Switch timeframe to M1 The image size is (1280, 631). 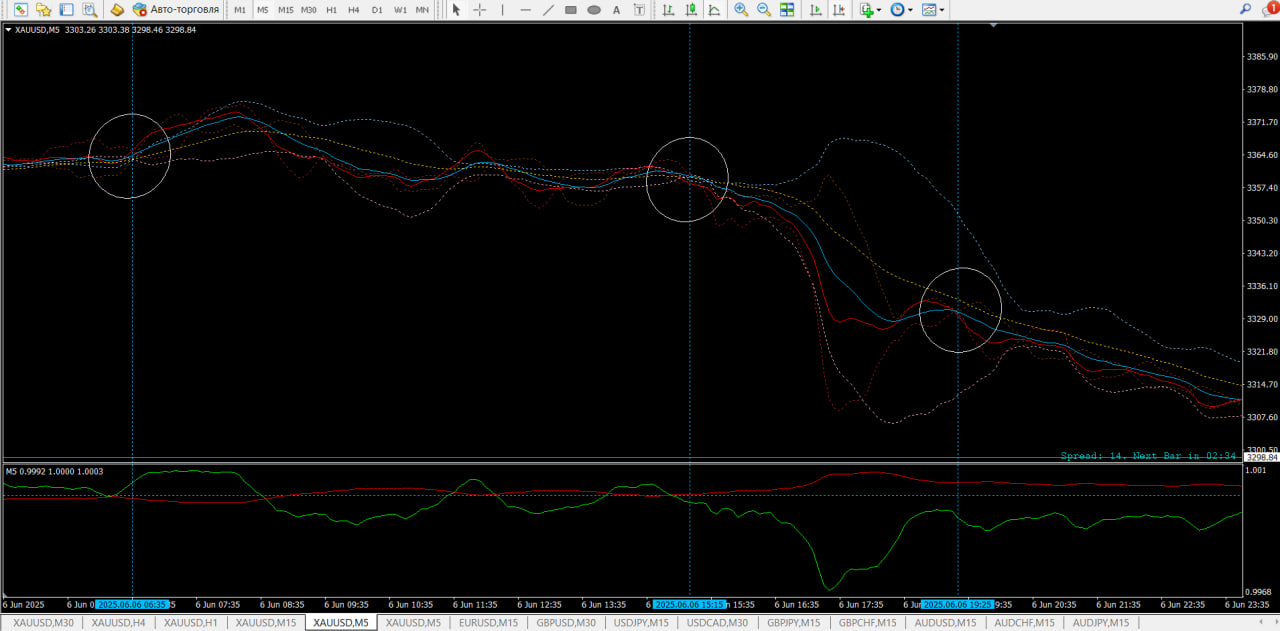pyautogui.click(x=240, y=10)
